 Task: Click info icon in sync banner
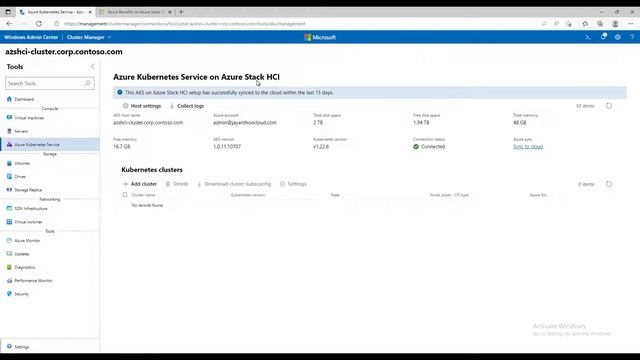[x=120, y=92]
